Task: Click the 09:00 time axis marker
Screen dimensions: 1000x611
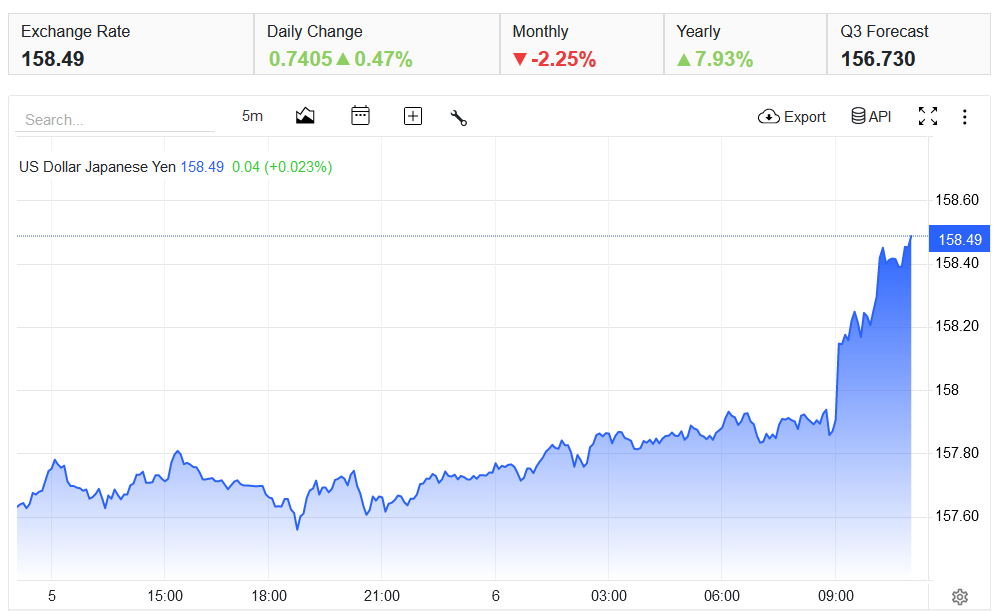Action: [x=835, y=596]
